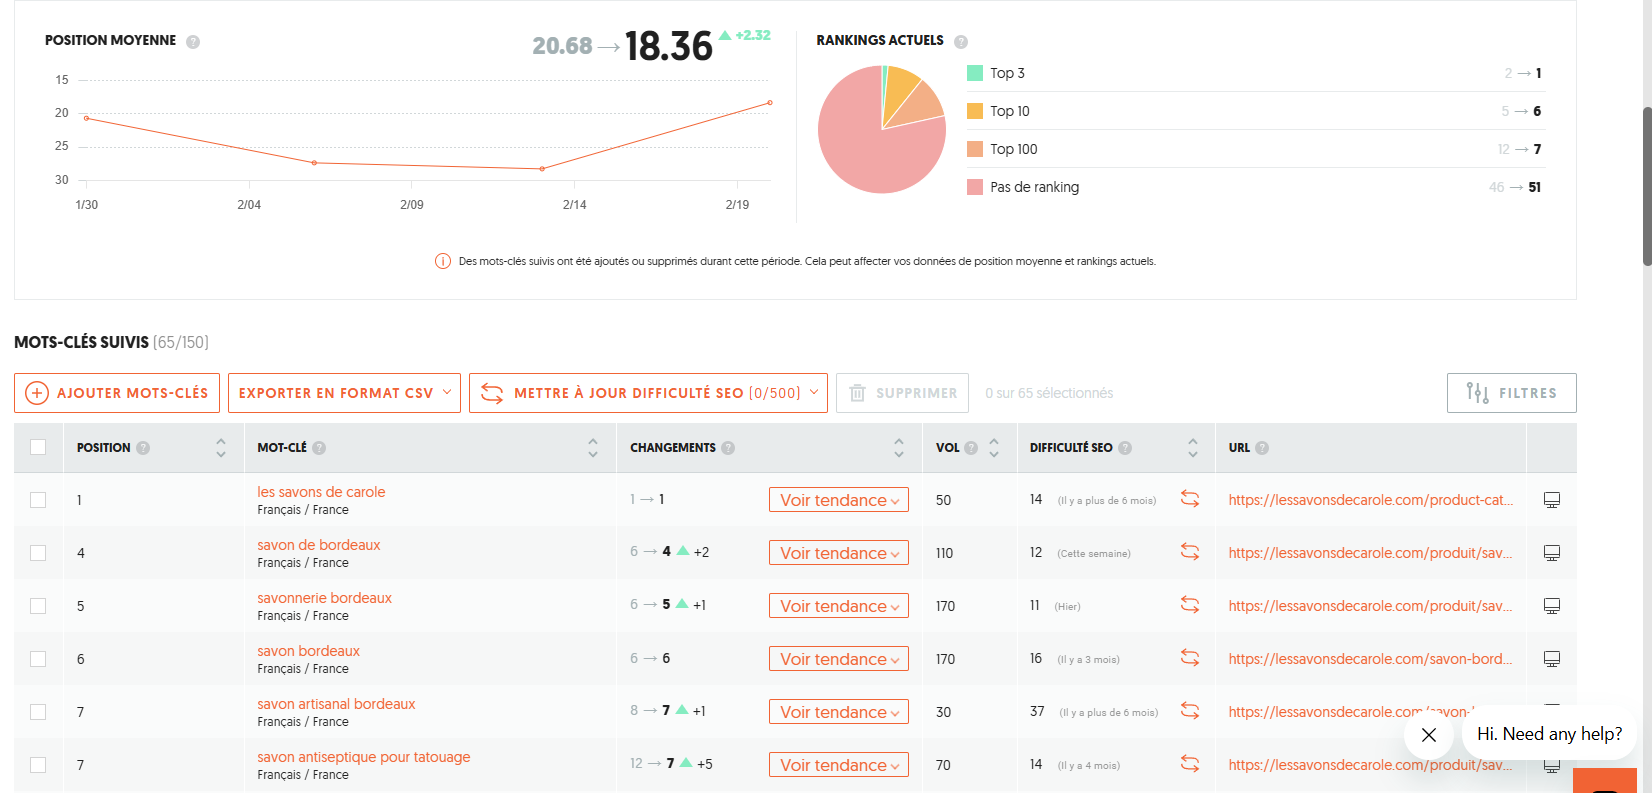Select checkbox for savon de bordeaux
The image size is (1652, 793).
pyautogui.click(x=38, y=553)
